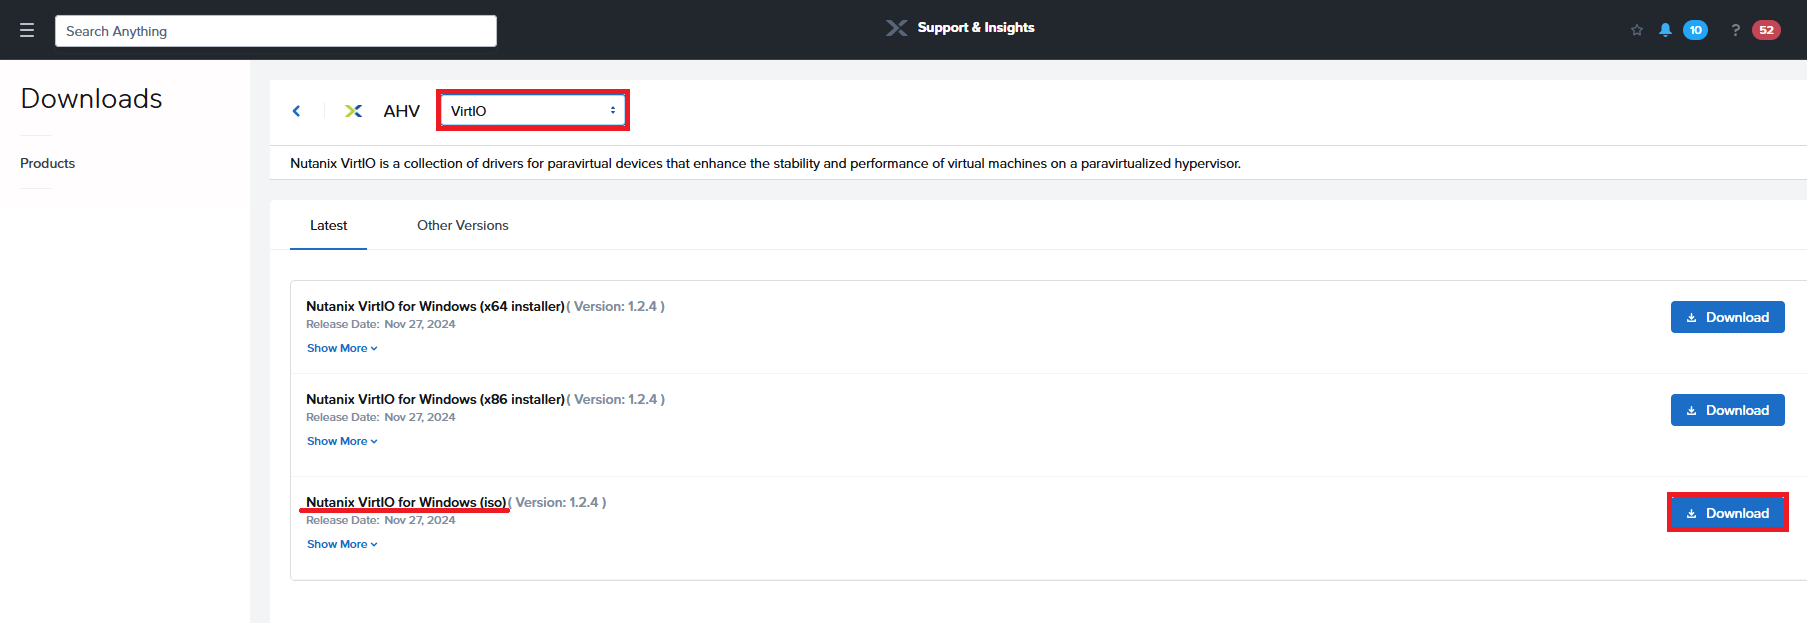Open the help question mark icon
The image size is (1807, 623).
coord(1735,30)
